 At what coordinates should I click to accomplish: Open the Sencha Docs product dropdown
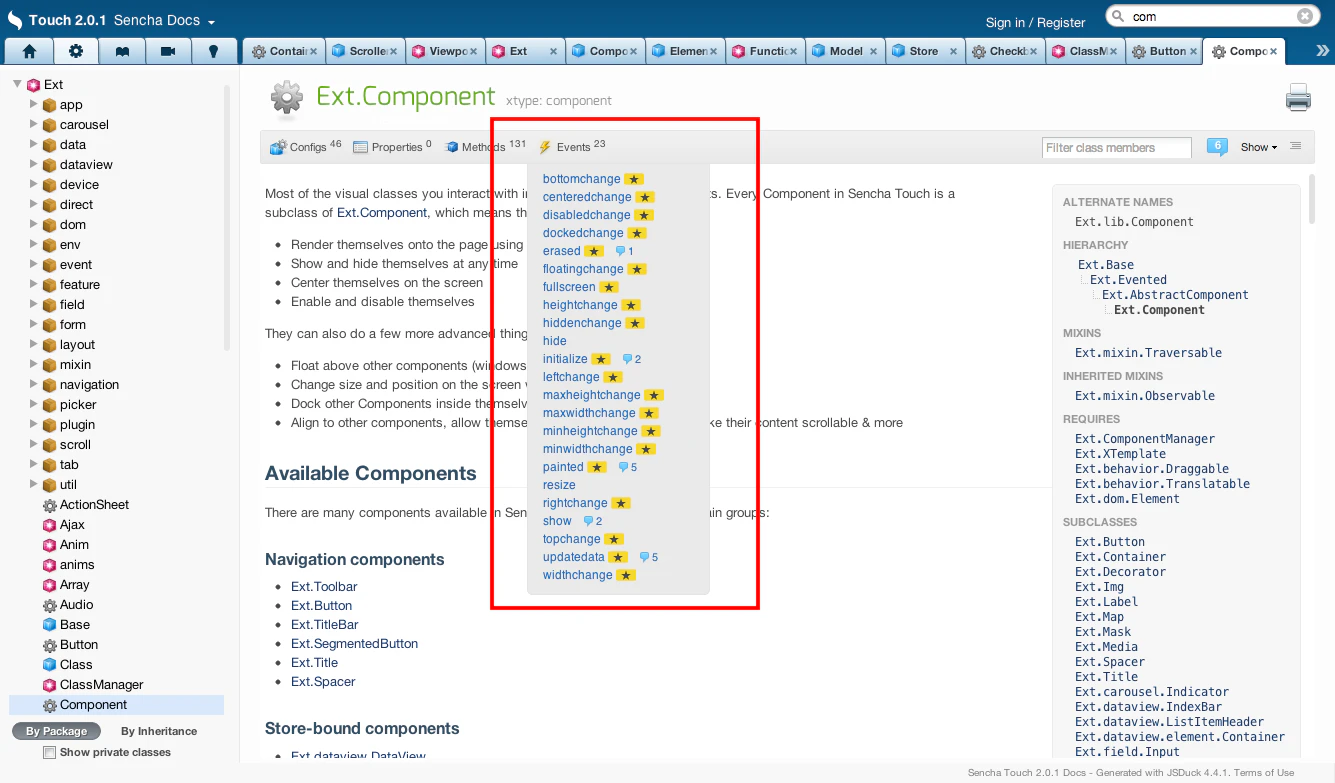pos(164,20)
